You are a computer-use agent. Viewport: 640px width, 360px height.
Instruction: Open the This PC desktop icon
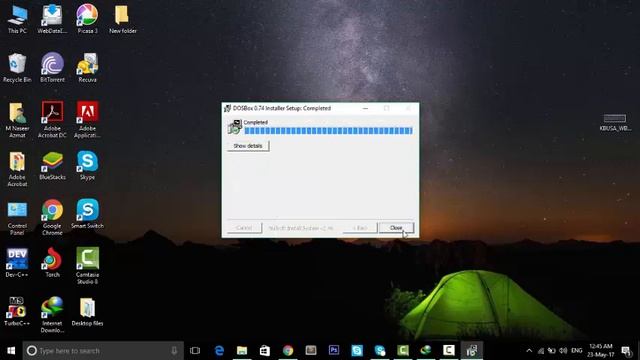tap(17, 19)
